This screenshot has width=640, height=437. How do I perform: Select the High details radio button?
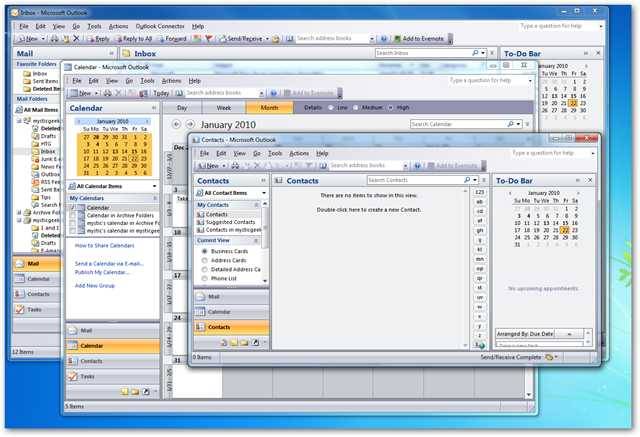(x=391, y=108)
